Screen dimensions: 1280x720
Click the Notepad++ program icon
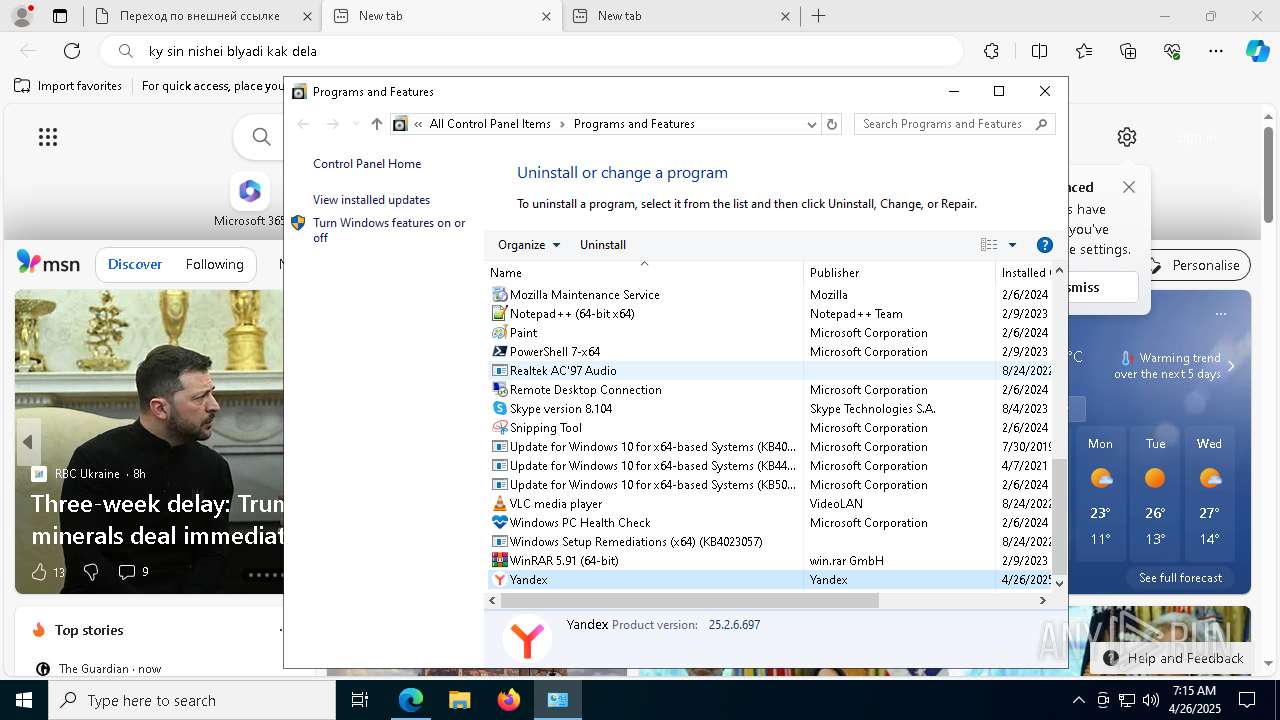(500, 314)
